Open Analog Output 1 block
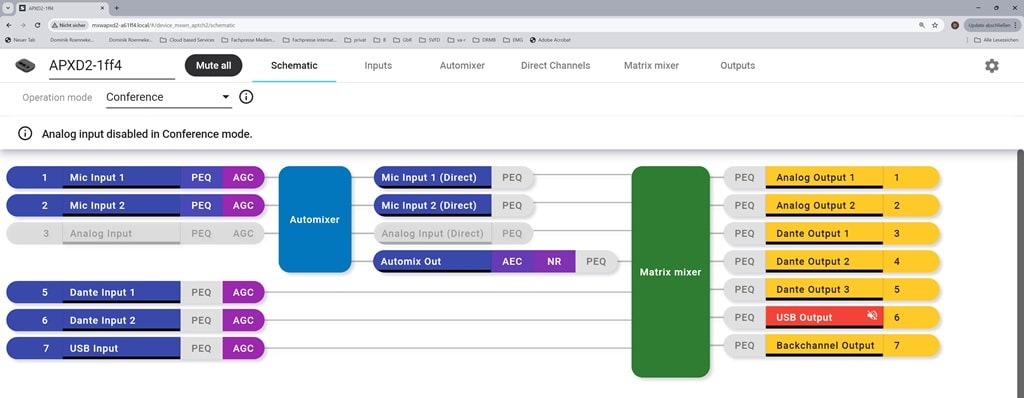Screen dimensions: 1024x398 824,177
